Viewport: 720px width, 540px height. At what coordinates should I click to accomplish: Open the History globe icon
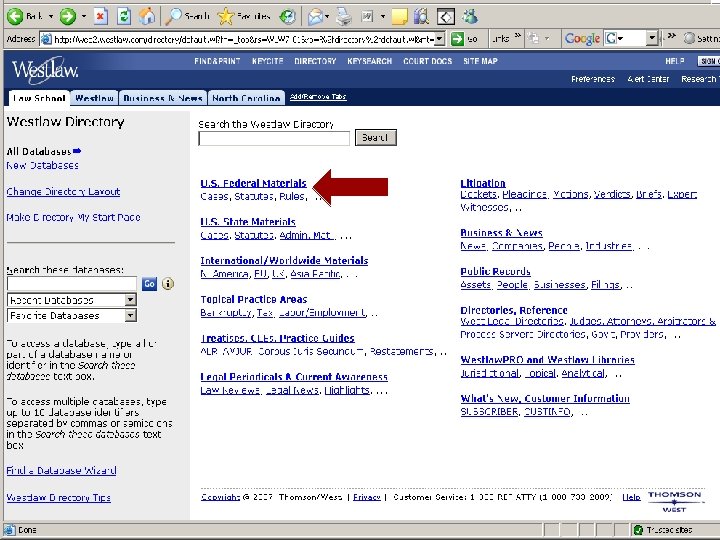tap(287, 17)
